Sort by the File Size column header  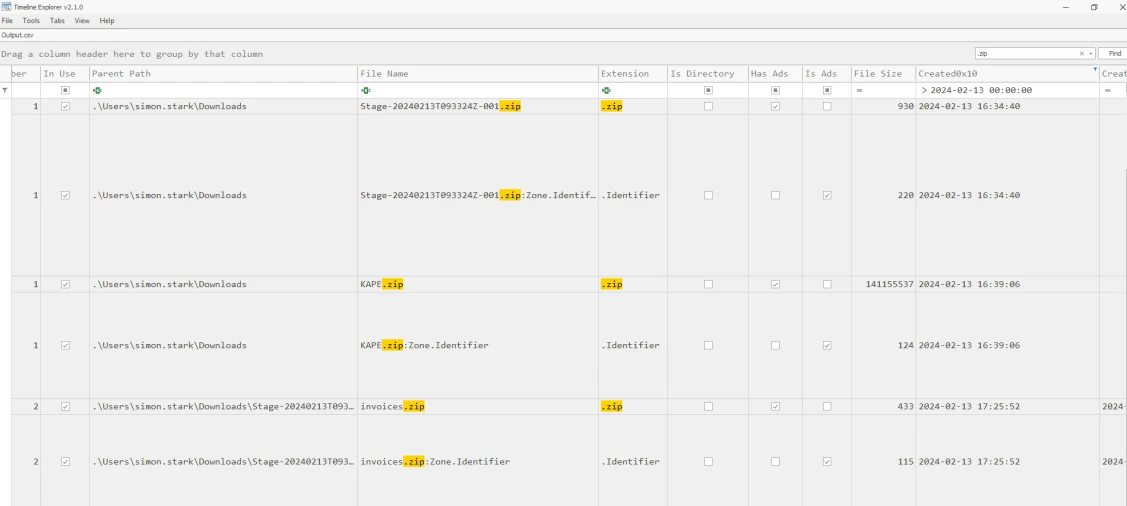pyautogui.click(x=883, y=73)
